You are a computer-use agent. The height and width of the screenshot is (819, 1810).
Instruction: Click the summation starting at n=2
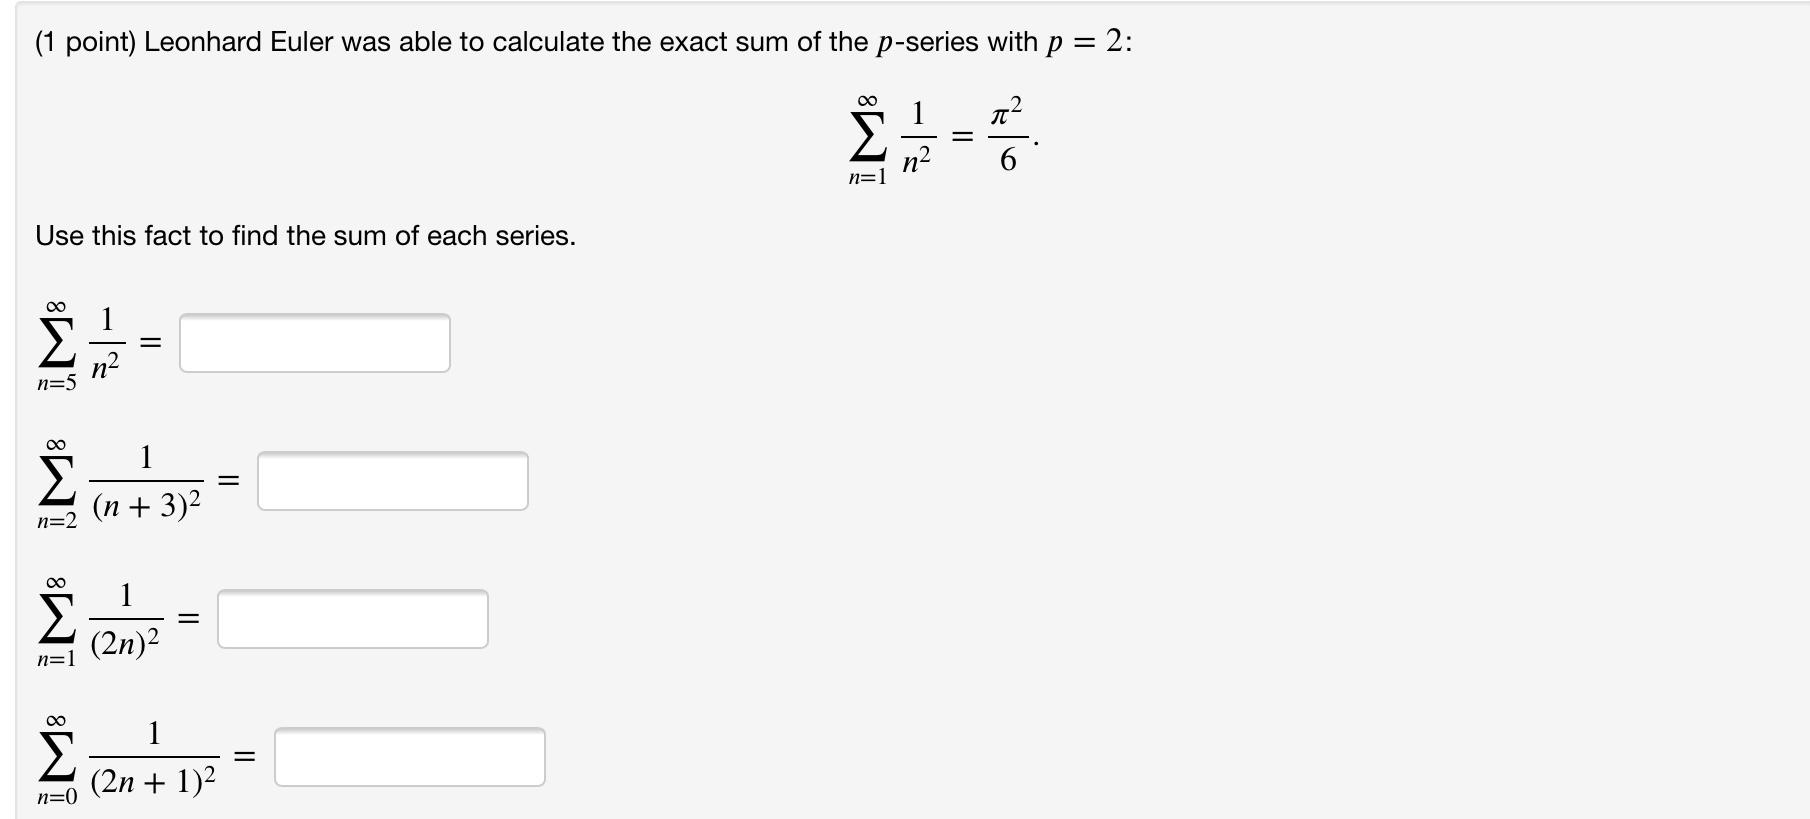(55, 480)
